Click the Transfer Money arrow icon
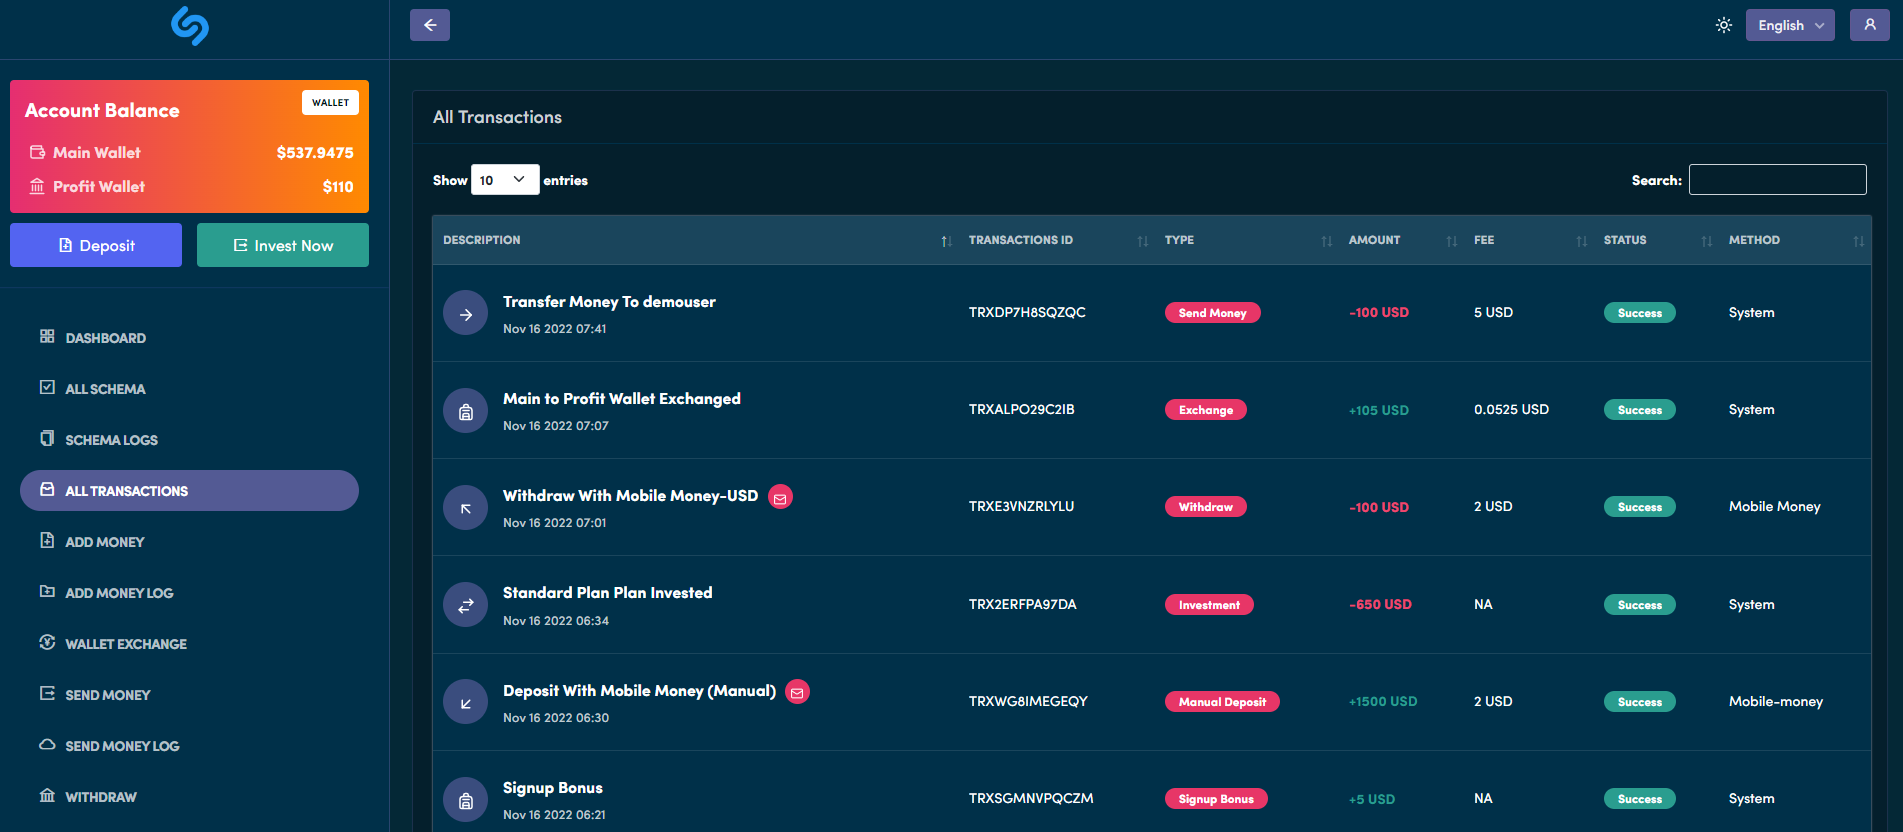This screenshot has height=832, width=1903. (x=465, y=313)
